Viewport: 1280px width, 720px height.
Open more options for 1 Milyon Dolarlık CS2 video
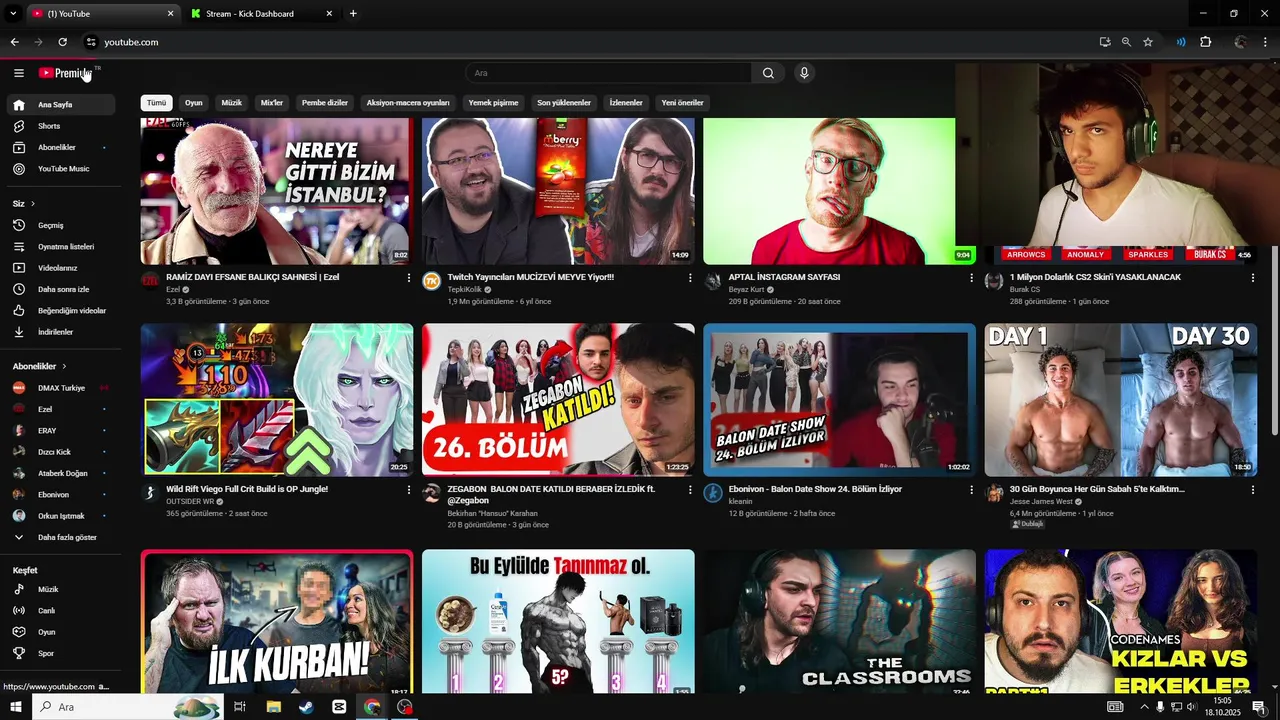[1253, 278]
